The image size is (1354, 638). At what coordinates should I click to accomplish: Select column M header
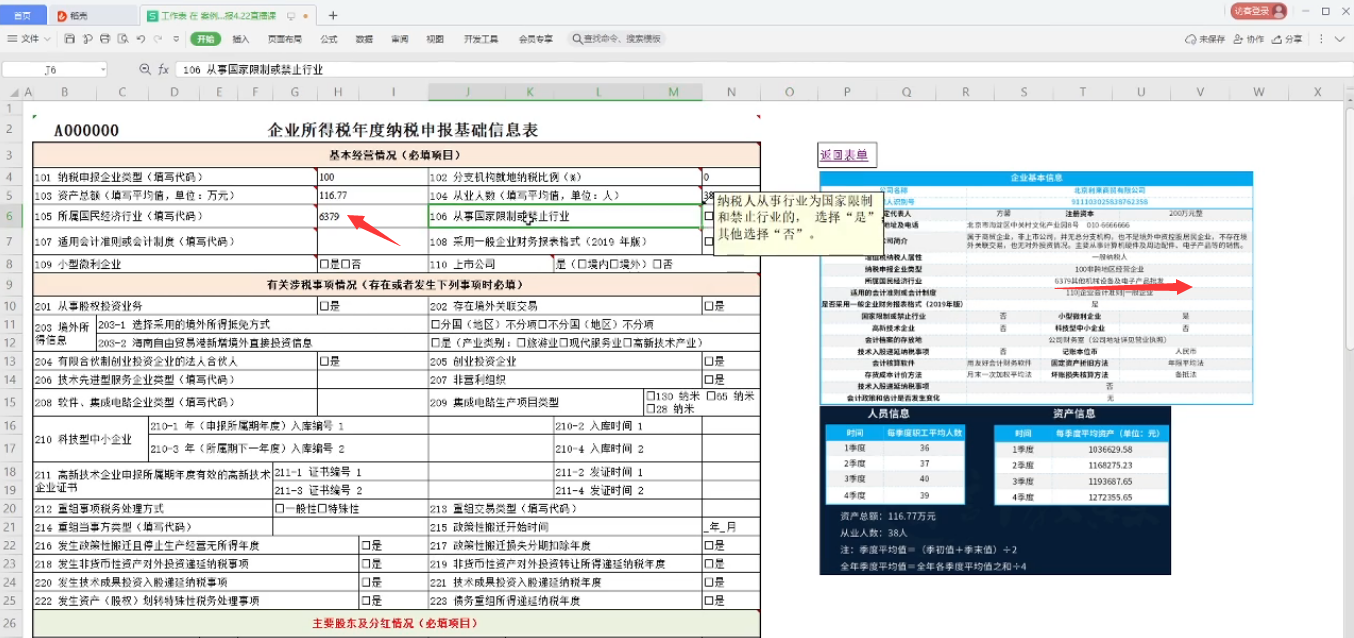(673, 92)
